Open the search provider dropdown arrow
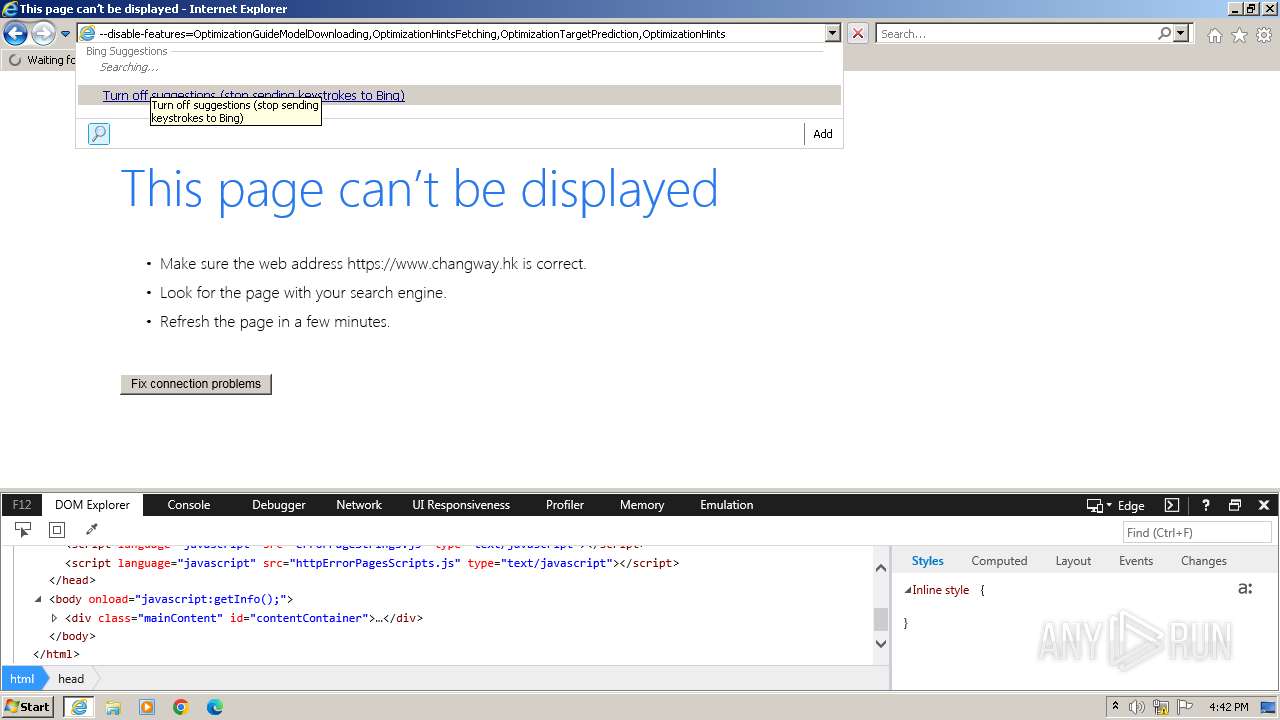Screen dimensions: 1280x720 click(x=1181, y=33)
